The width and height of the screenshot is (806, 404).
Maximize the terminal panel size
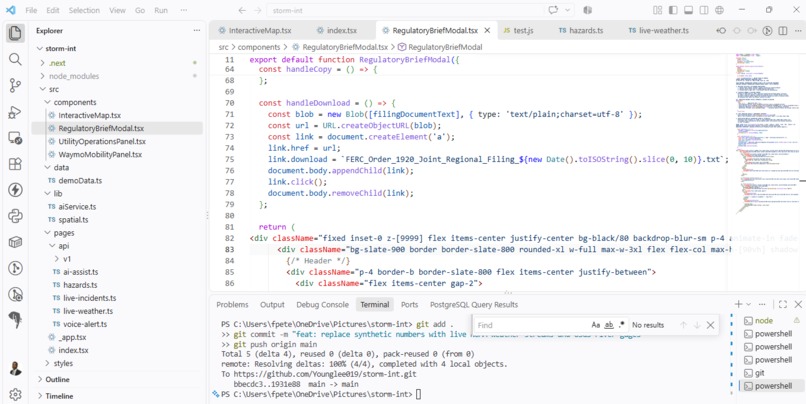[783, 304]
